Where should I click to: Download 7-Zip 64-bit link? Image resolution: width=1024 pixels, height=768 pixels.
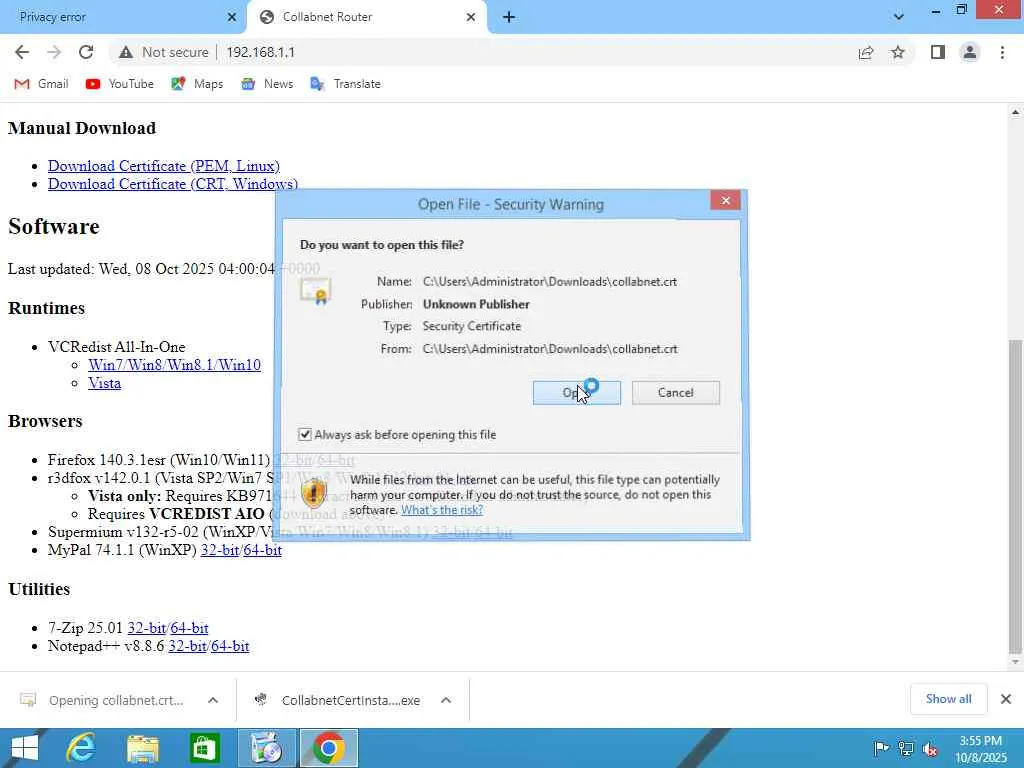(189, 628)
